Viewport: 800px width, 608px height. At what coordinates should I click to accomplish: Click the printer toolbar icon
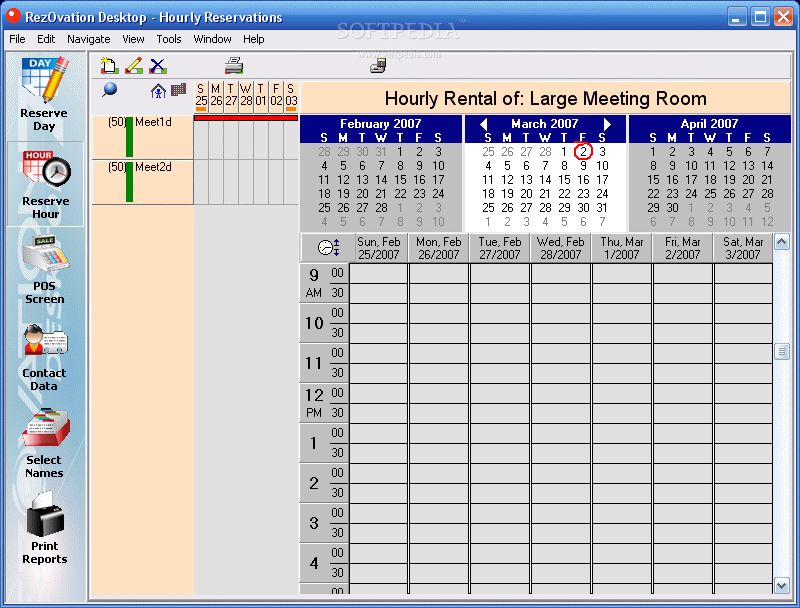coord(234,66)
